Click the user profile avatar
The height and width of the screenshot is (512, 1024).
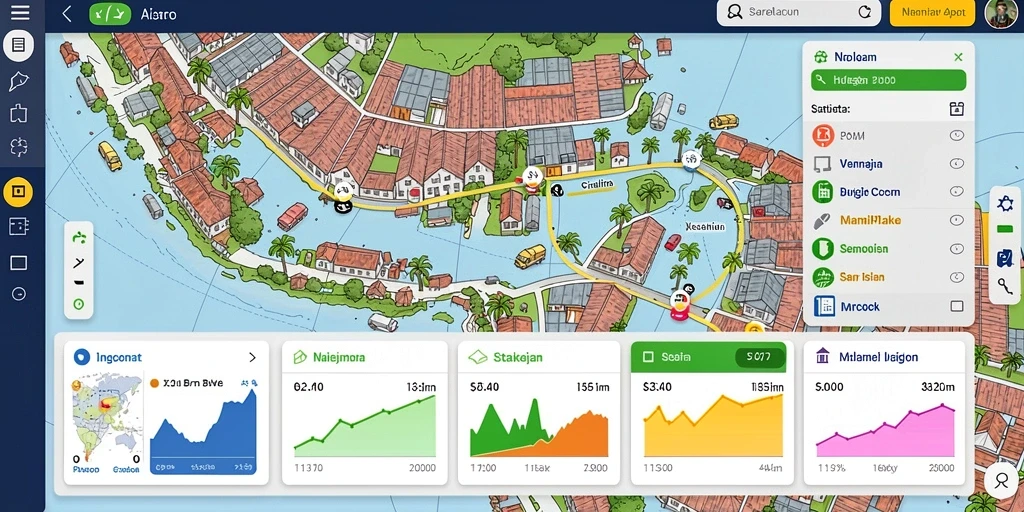point(1001,13)
